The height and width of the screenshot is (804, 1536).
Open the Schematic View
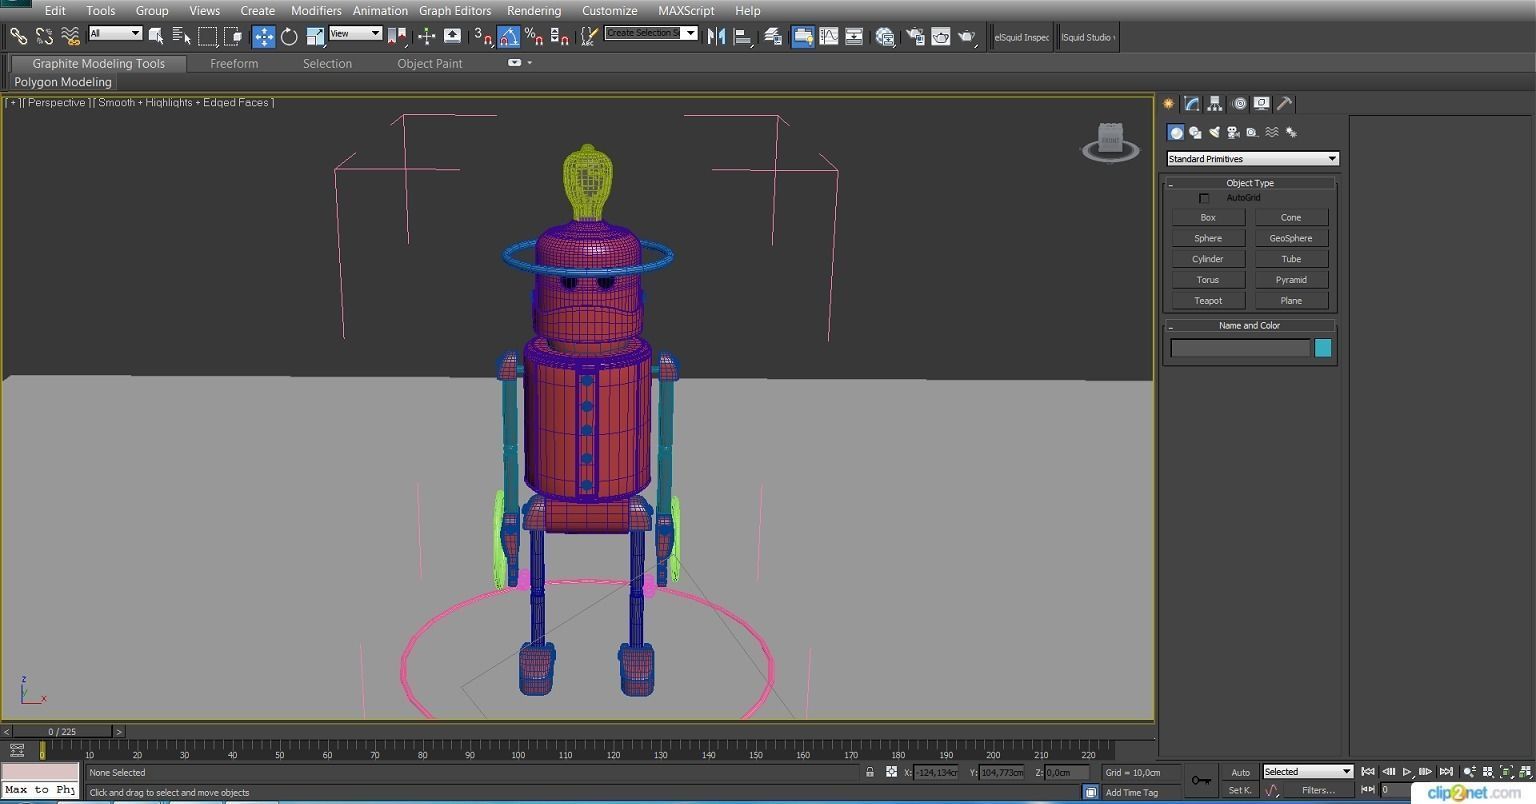click(854, 36)
